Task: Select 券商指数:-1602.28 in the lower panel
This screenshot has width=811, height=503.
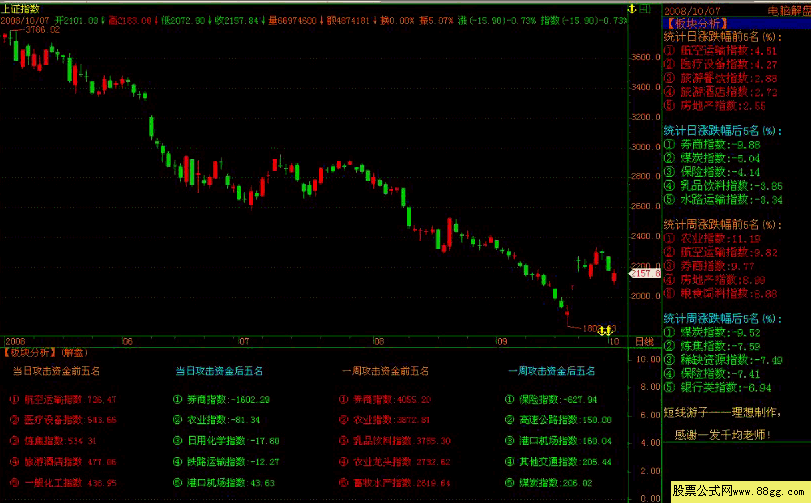Action: tap(221, 400)
